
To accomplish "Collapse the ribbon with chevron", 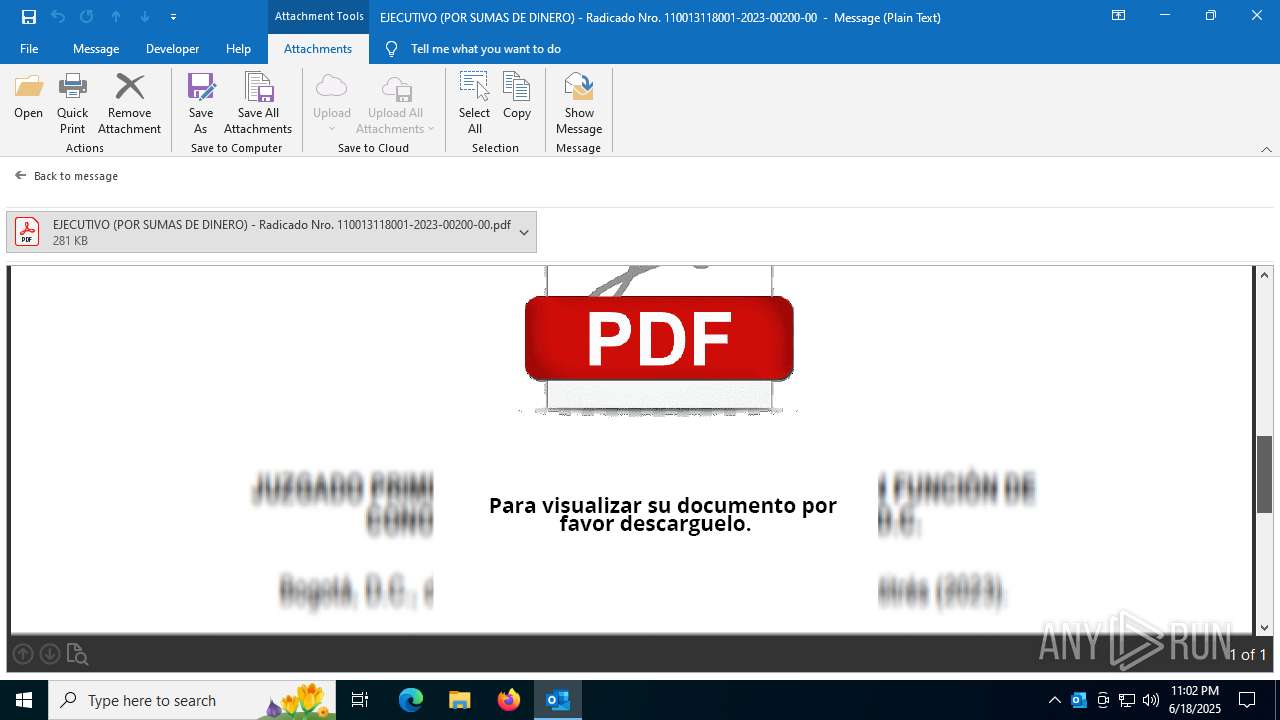I will click(x=1266, y=149).
